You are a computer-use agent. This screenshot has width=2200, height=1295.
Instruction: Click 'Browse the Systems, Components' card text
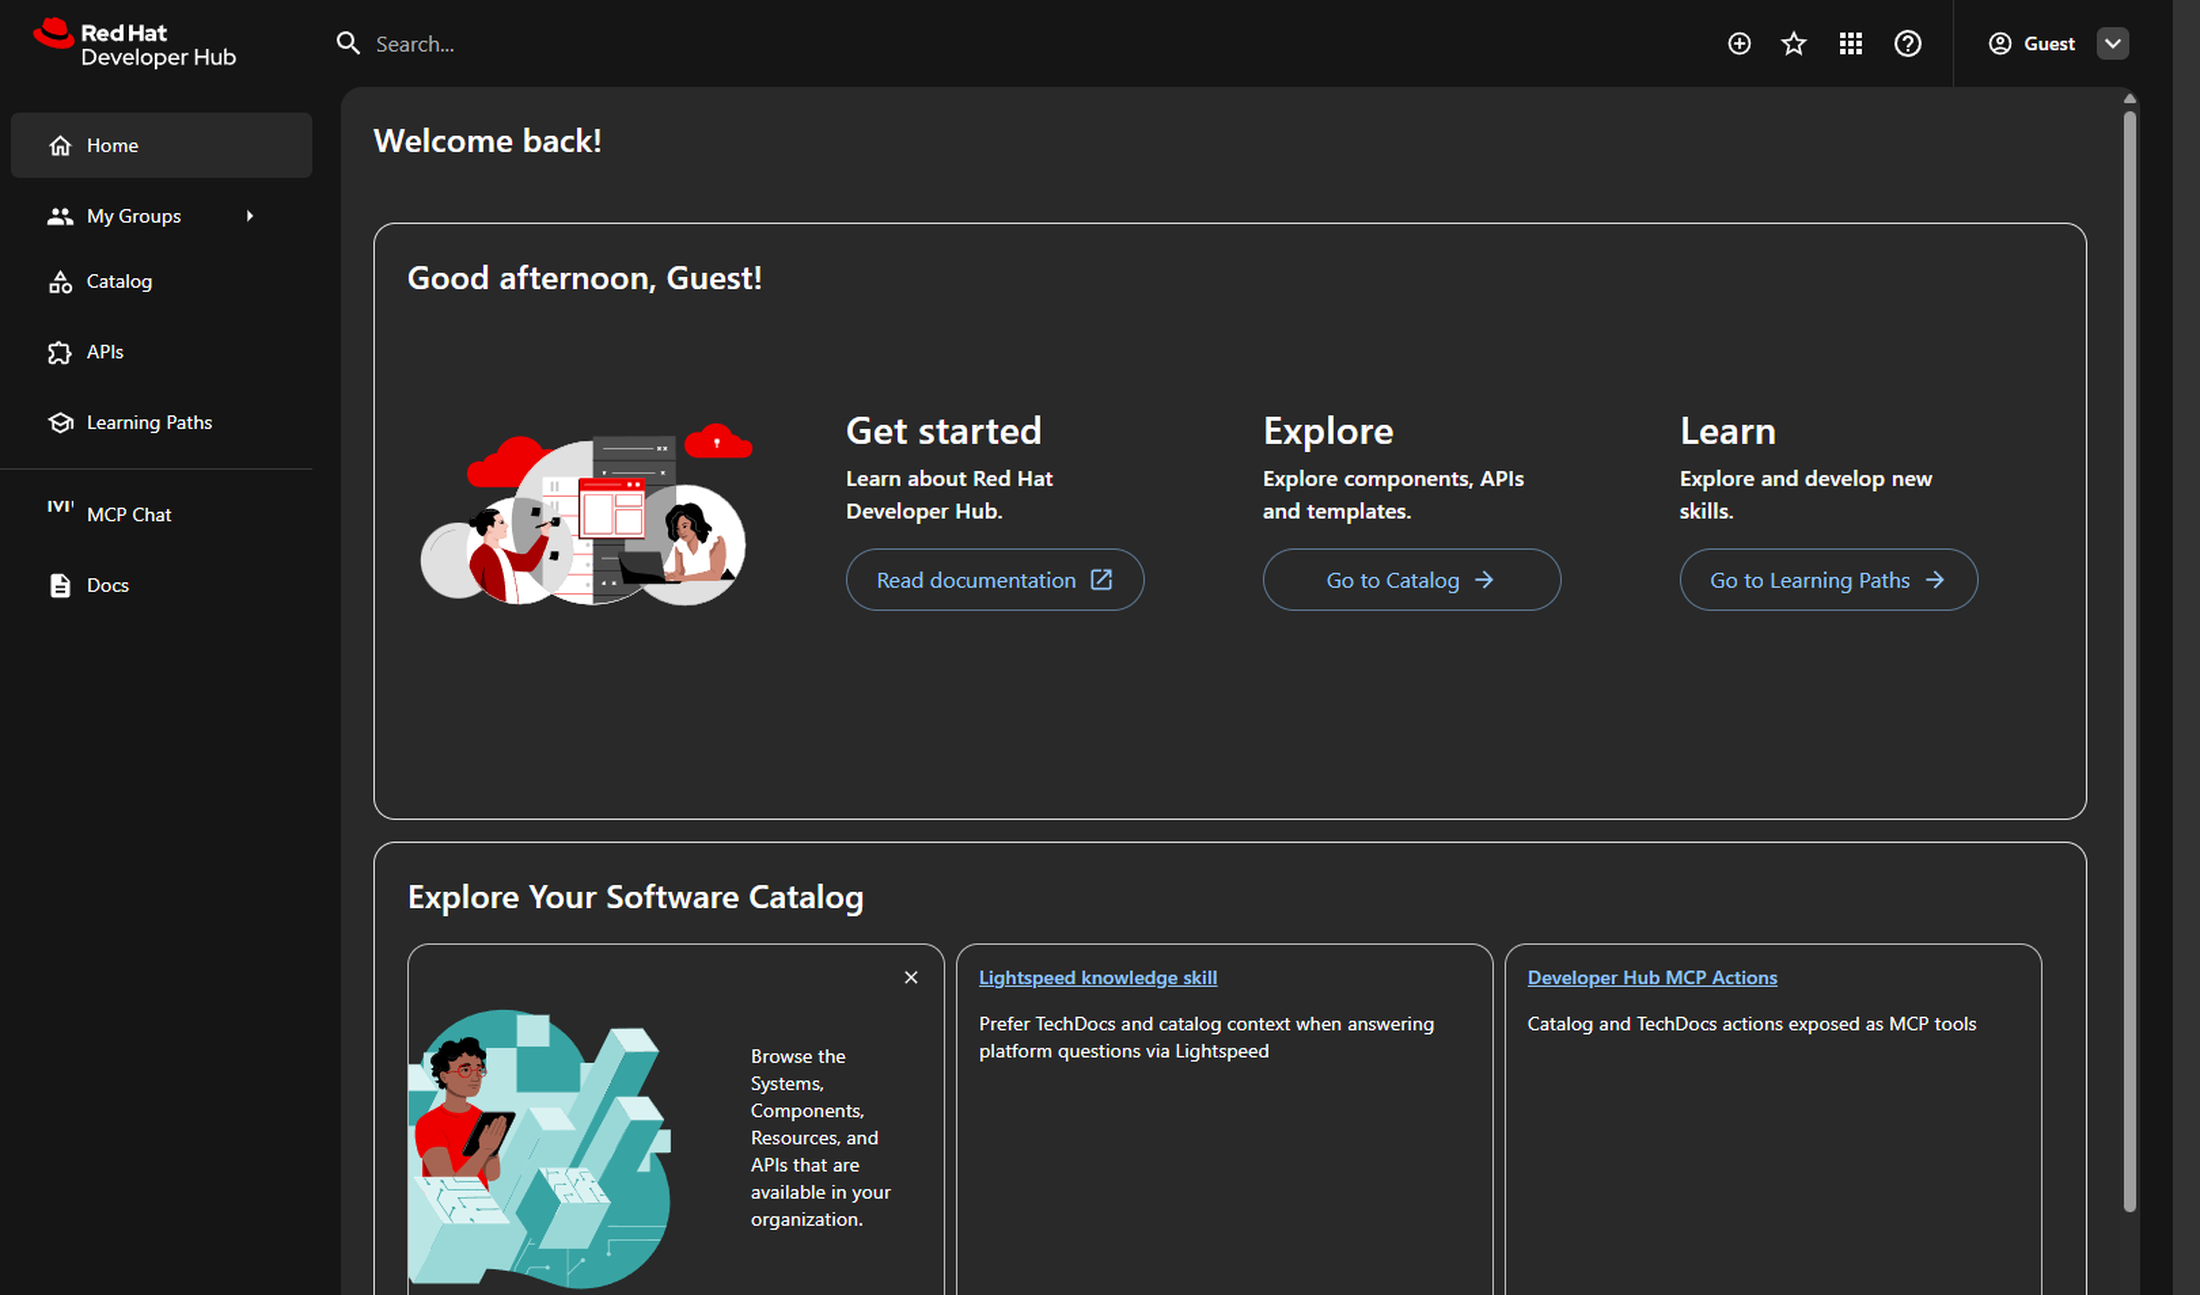point(820,1138)
